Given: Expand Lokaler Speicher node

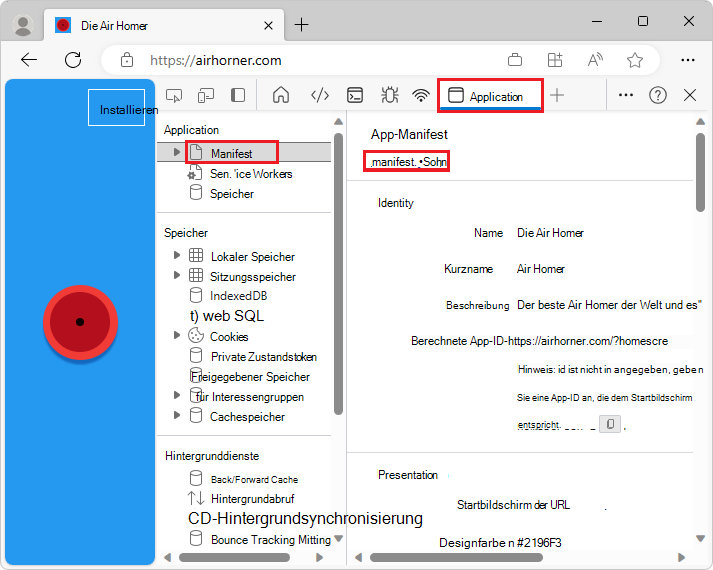Looking at the screenshot, I should pyautogui.click(x=177, y=255).
